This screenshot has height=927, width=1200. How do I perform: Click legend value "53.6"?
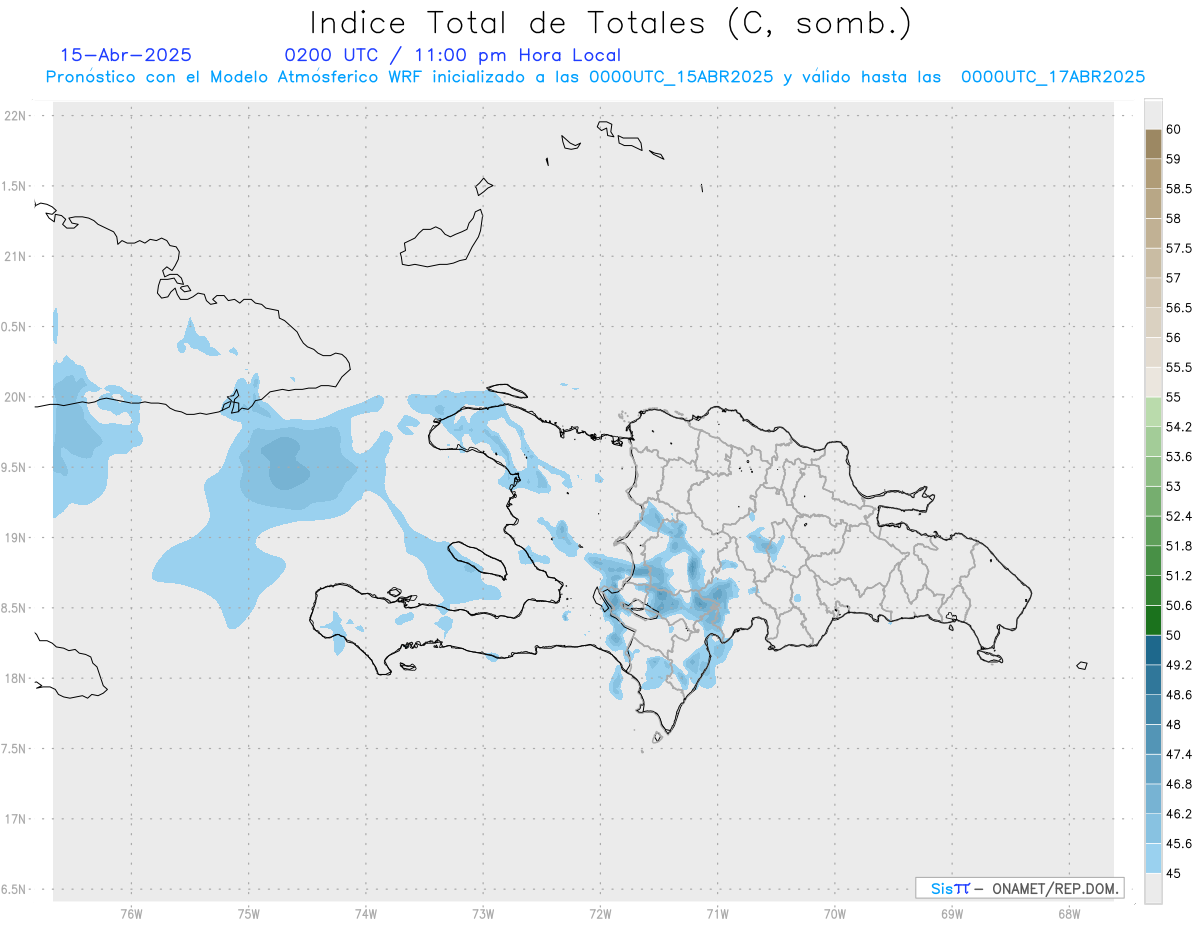[x=1179, y=457]
